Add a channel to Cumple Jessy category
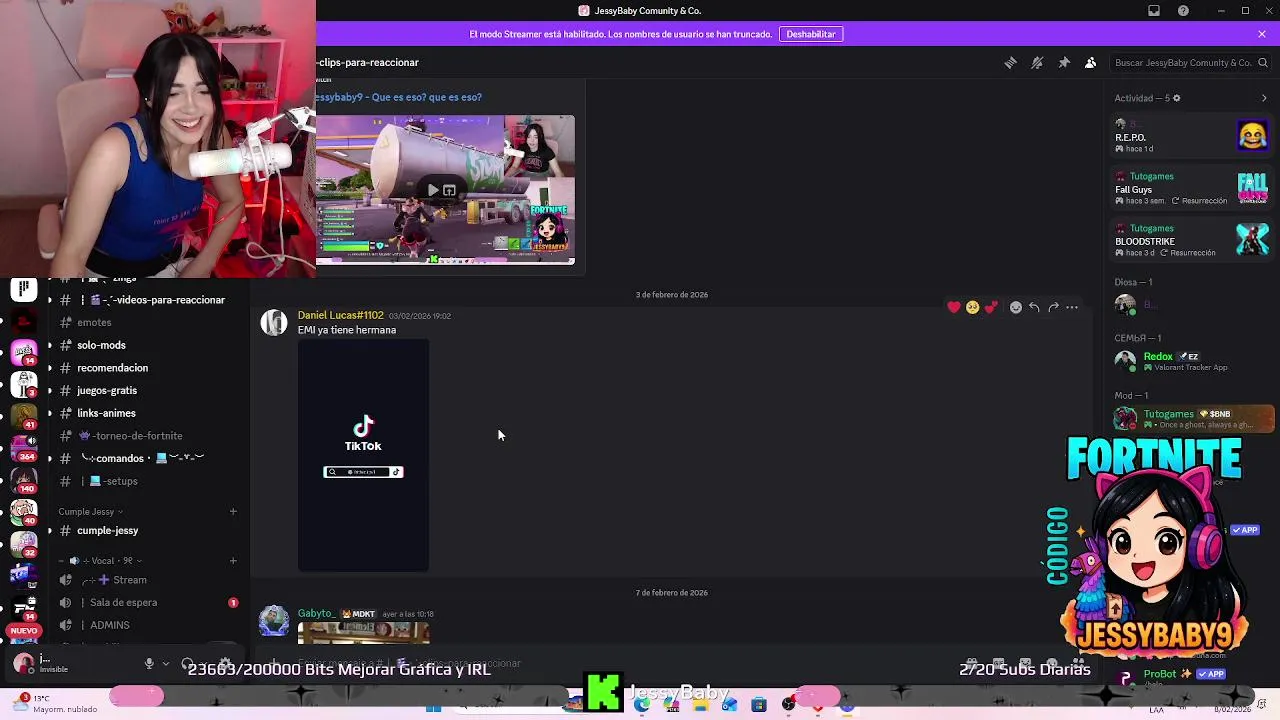 pyautogui.click(x=233, y=512)
